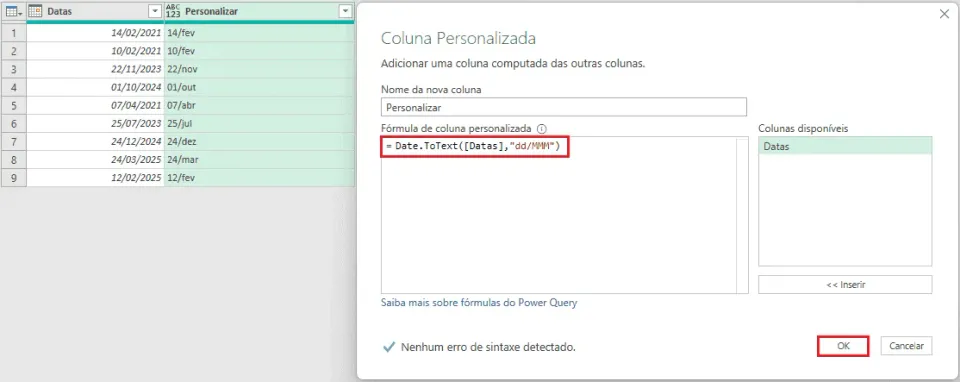
Task: Click the date type icon on Datas column
Action: (x=36, y=12)
